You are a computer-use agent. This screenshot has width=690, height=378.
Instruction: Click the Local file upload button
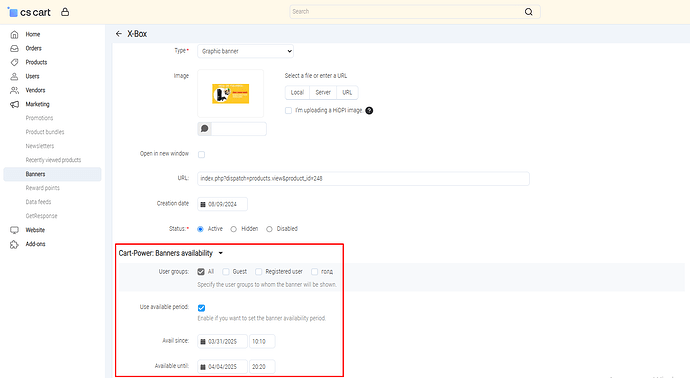pos(297,92)
